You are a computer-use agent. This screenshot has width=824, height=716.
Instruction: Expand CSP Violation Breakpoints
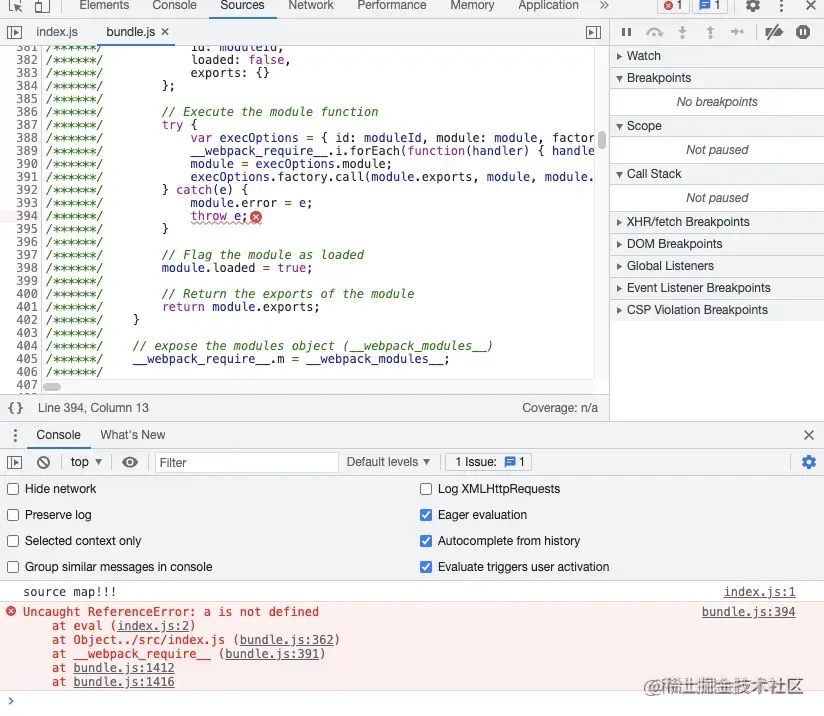[x=717, y=310]
